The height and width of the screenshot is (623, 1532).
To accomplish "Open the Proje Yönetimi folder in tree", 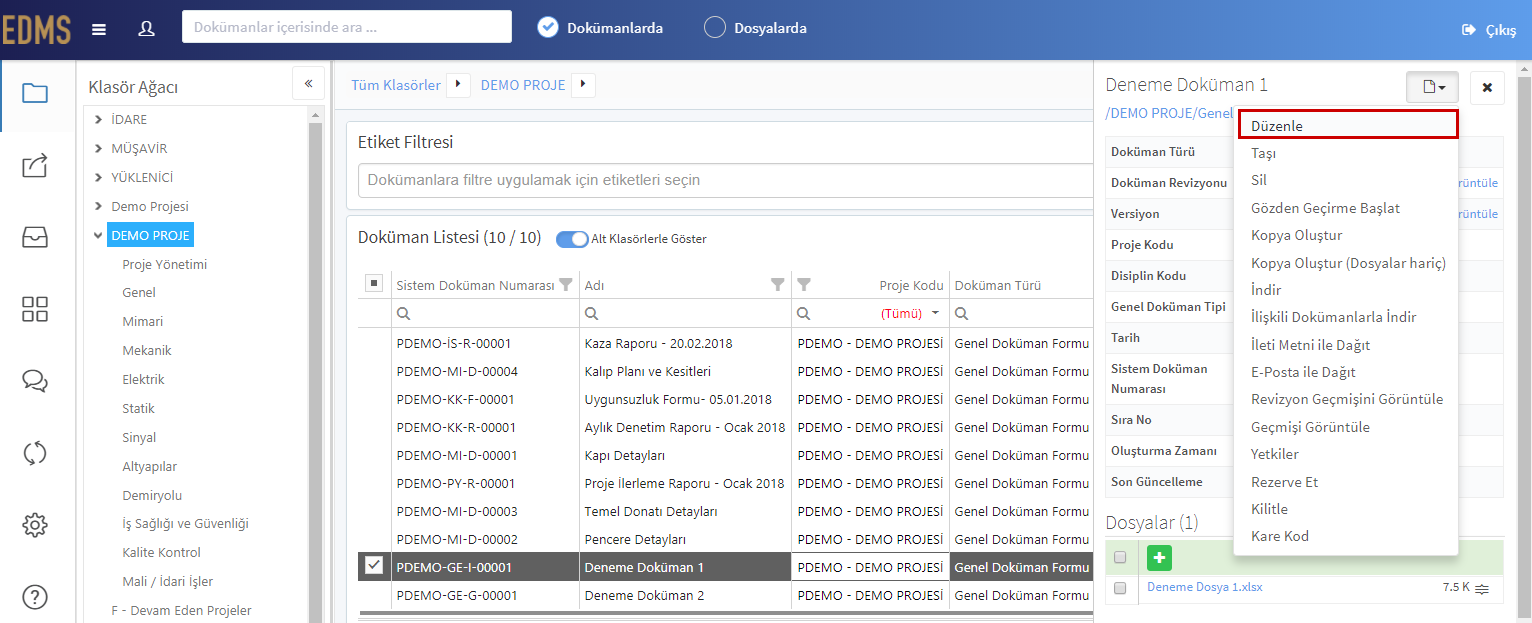I will click(x=165, y=264).
